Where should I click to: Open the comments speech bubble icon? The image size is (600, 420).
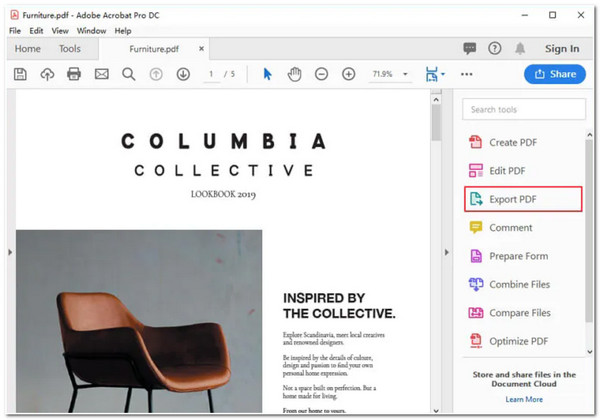tap(470, 48)
